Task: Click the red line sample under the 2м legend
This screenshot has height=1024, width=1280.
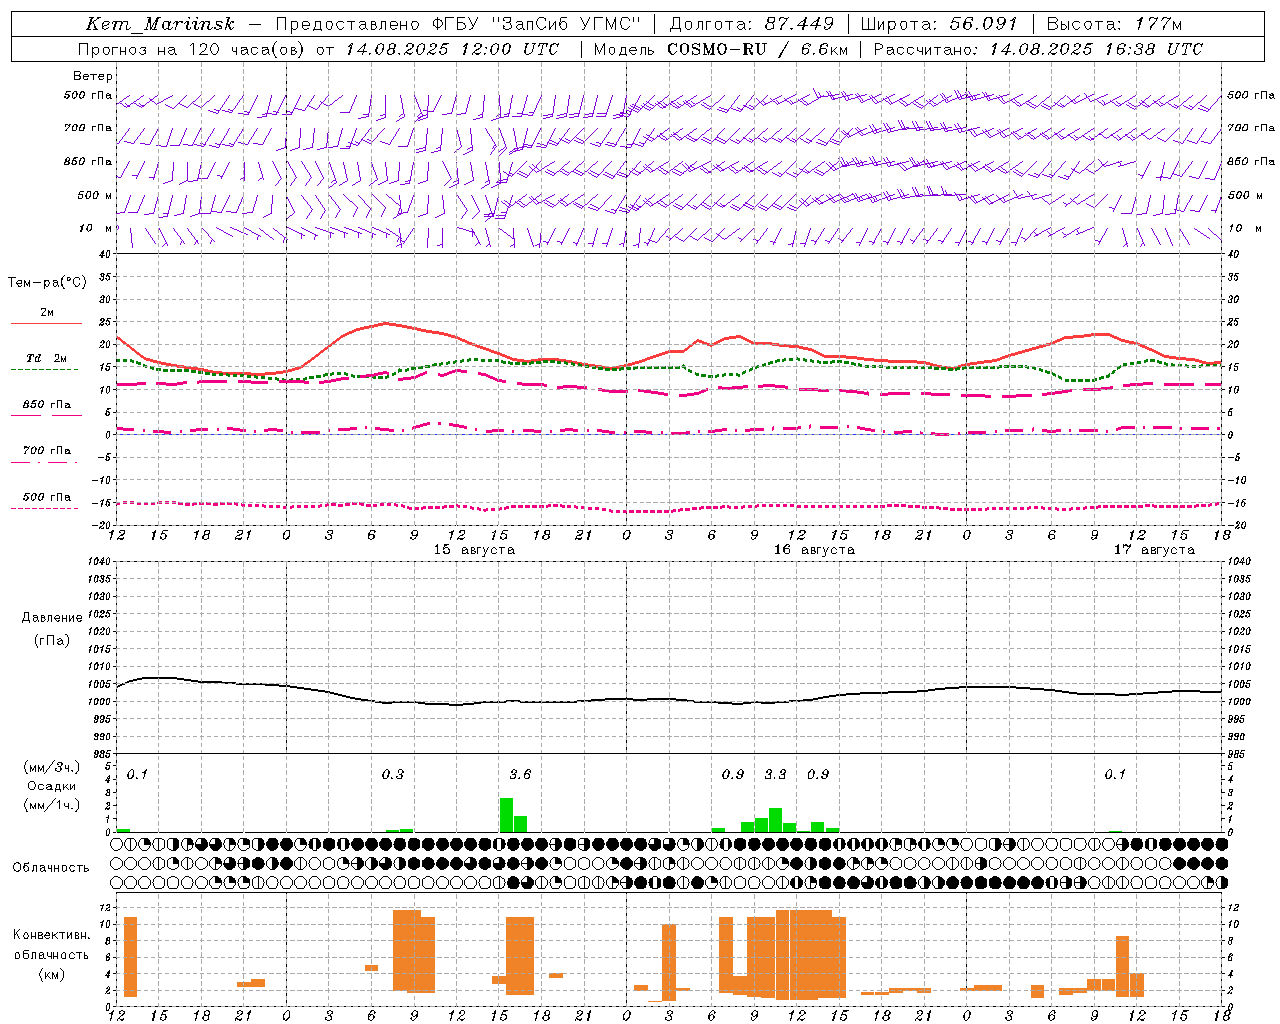Action: click(x=46, y=324)
